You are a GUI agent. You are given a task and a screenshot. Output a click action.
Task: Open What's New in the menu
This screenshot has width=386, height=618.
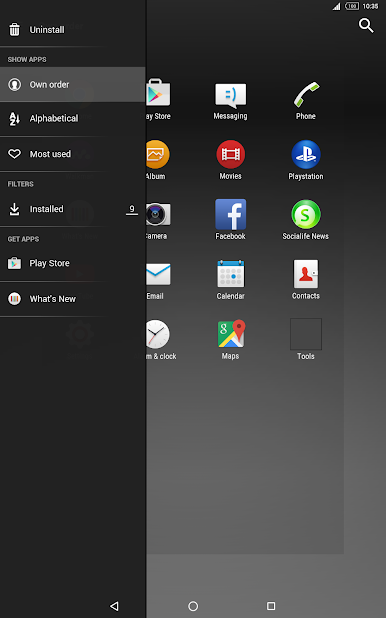pos(73,299)
